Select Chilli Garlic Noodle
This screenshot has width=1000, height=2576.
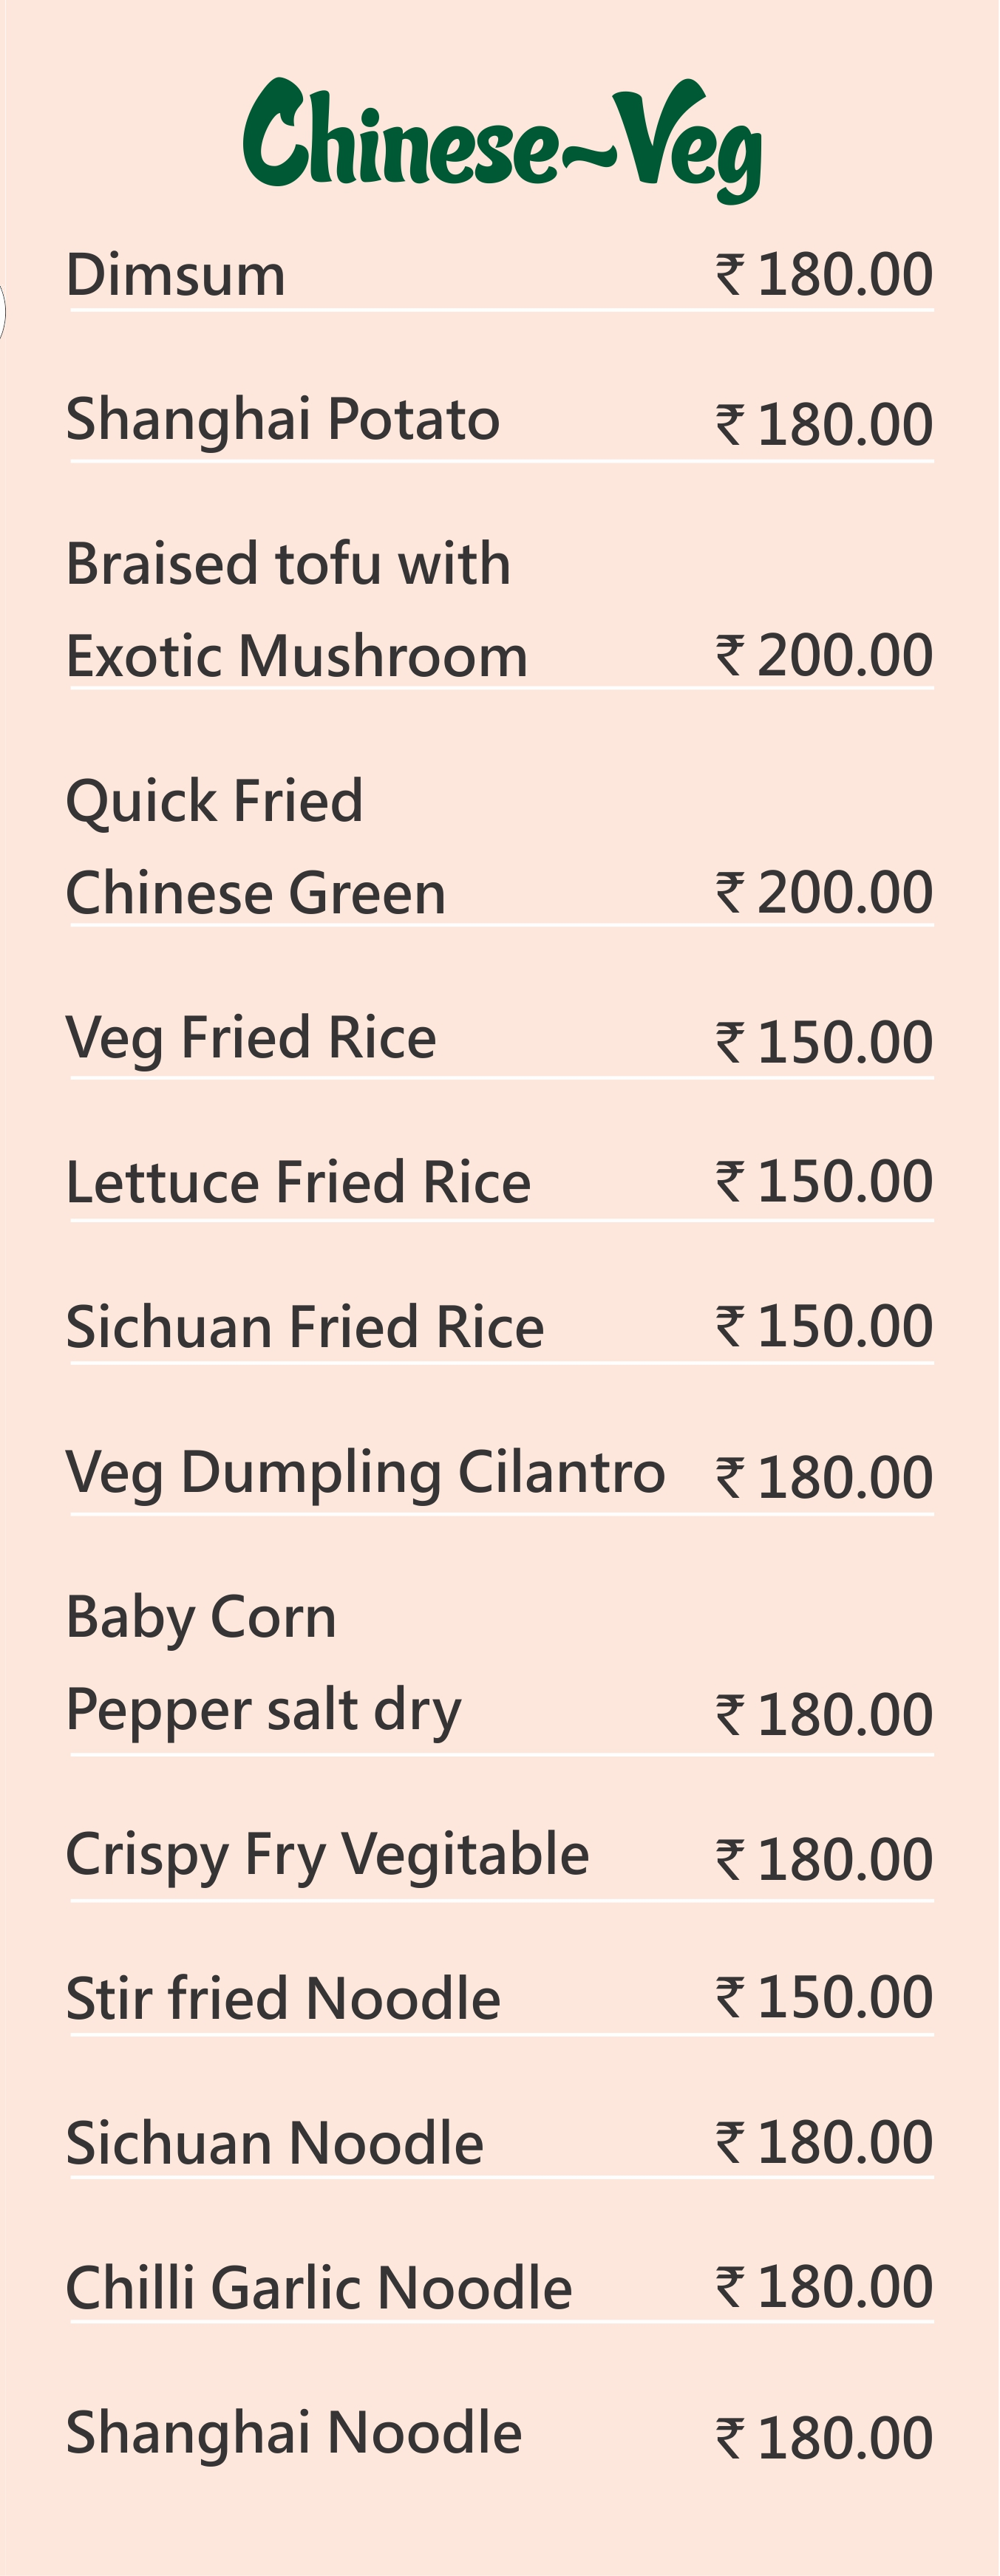(319, 2287)
